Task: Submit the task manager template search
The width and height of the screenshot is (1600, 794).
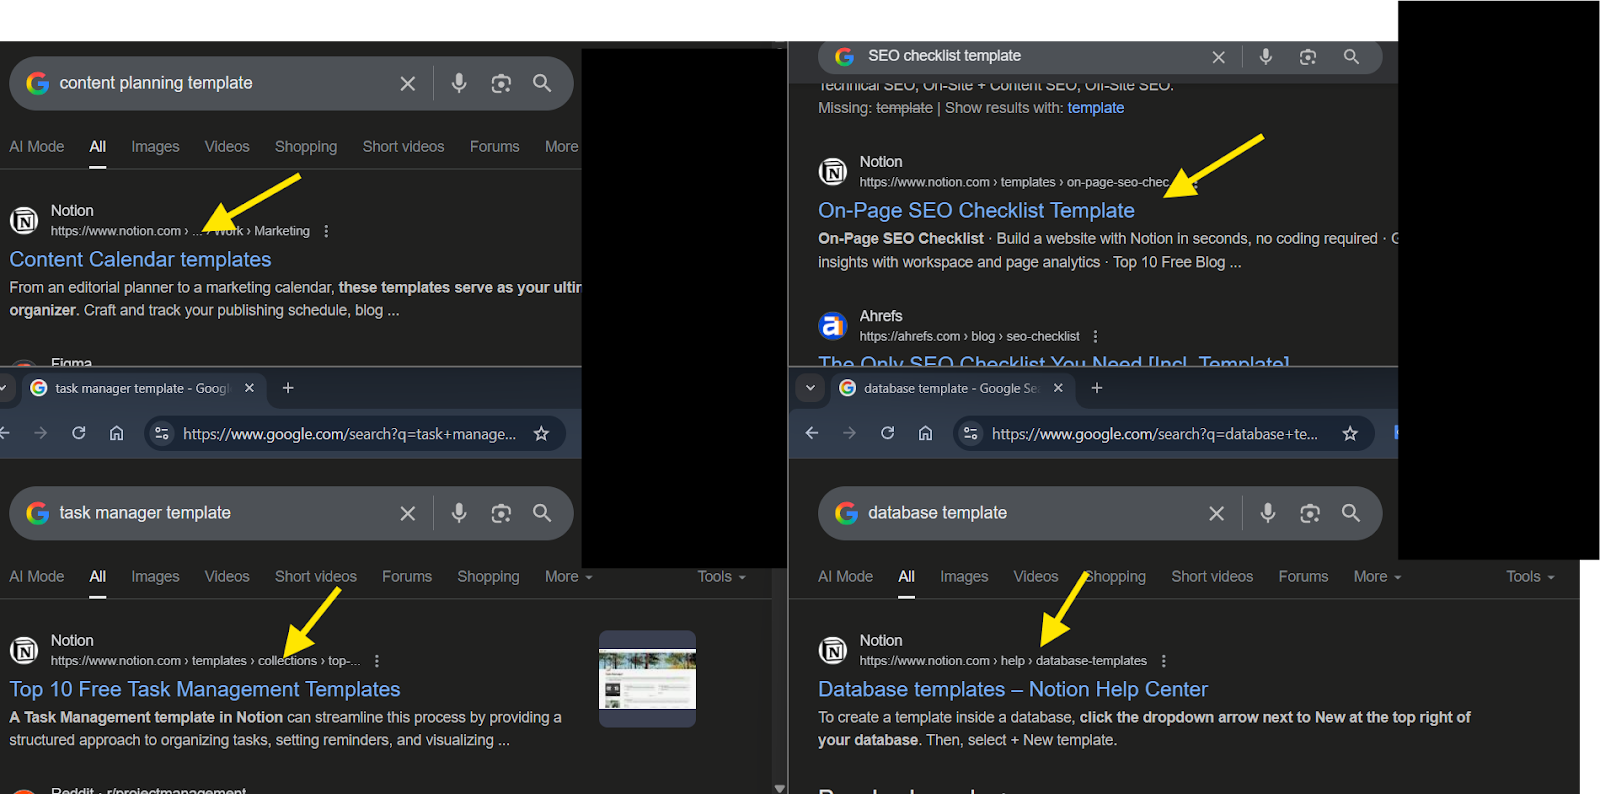Action: click(542, 512)
